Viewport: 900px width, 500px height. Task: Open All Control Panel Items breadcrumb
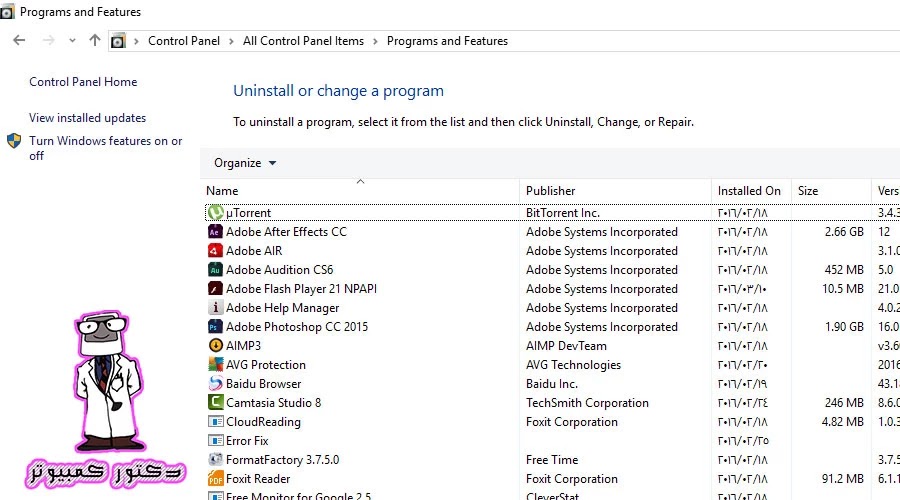point(303,41)
